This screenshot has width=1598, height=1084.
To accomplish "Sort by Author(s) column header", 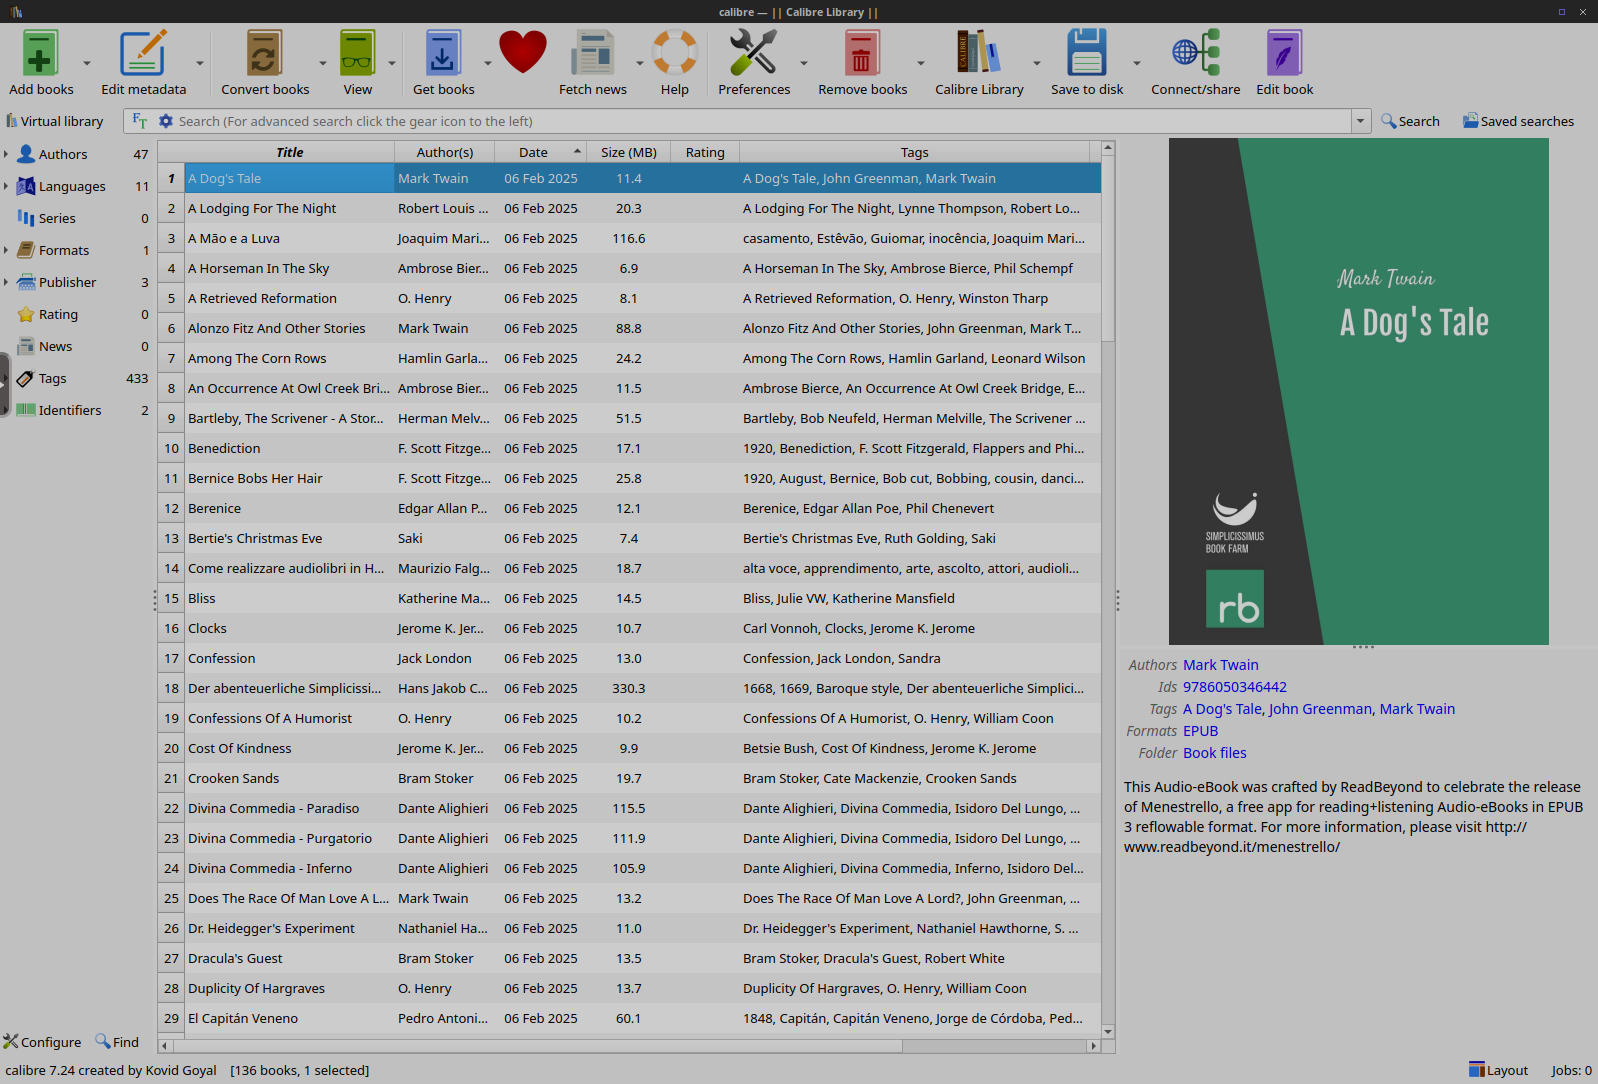I will pyautogui.click(x=444, y=152).
